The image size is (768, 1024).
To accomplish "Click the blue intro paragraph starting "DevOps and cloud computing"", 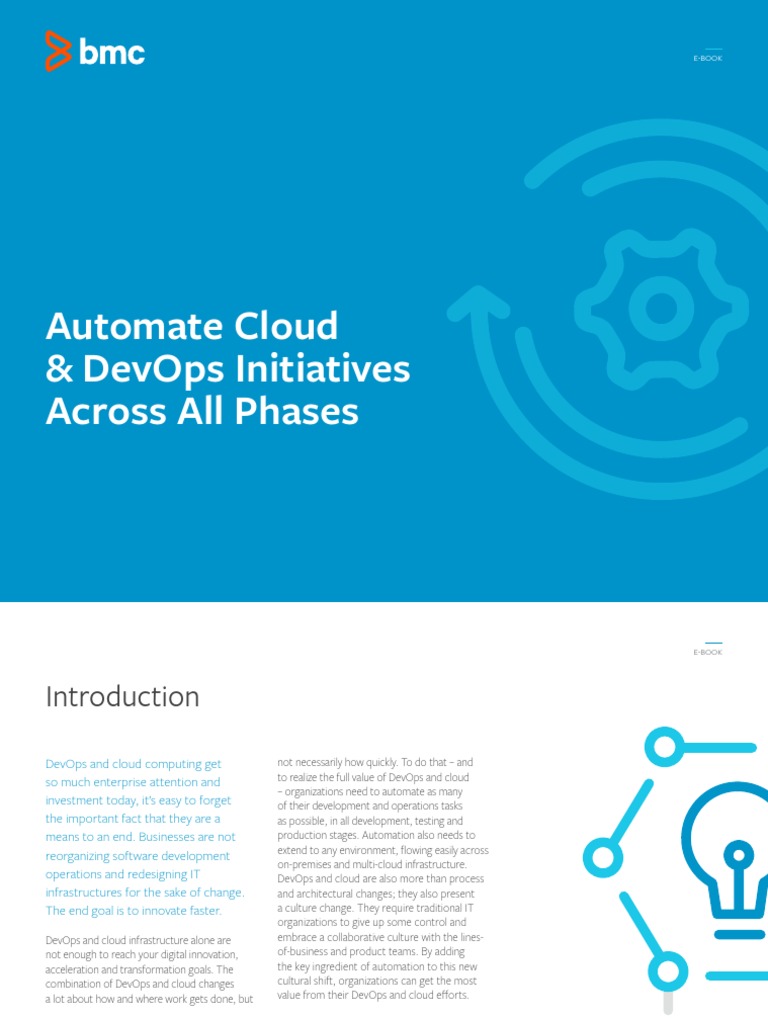I will click(x=144, y=837).
